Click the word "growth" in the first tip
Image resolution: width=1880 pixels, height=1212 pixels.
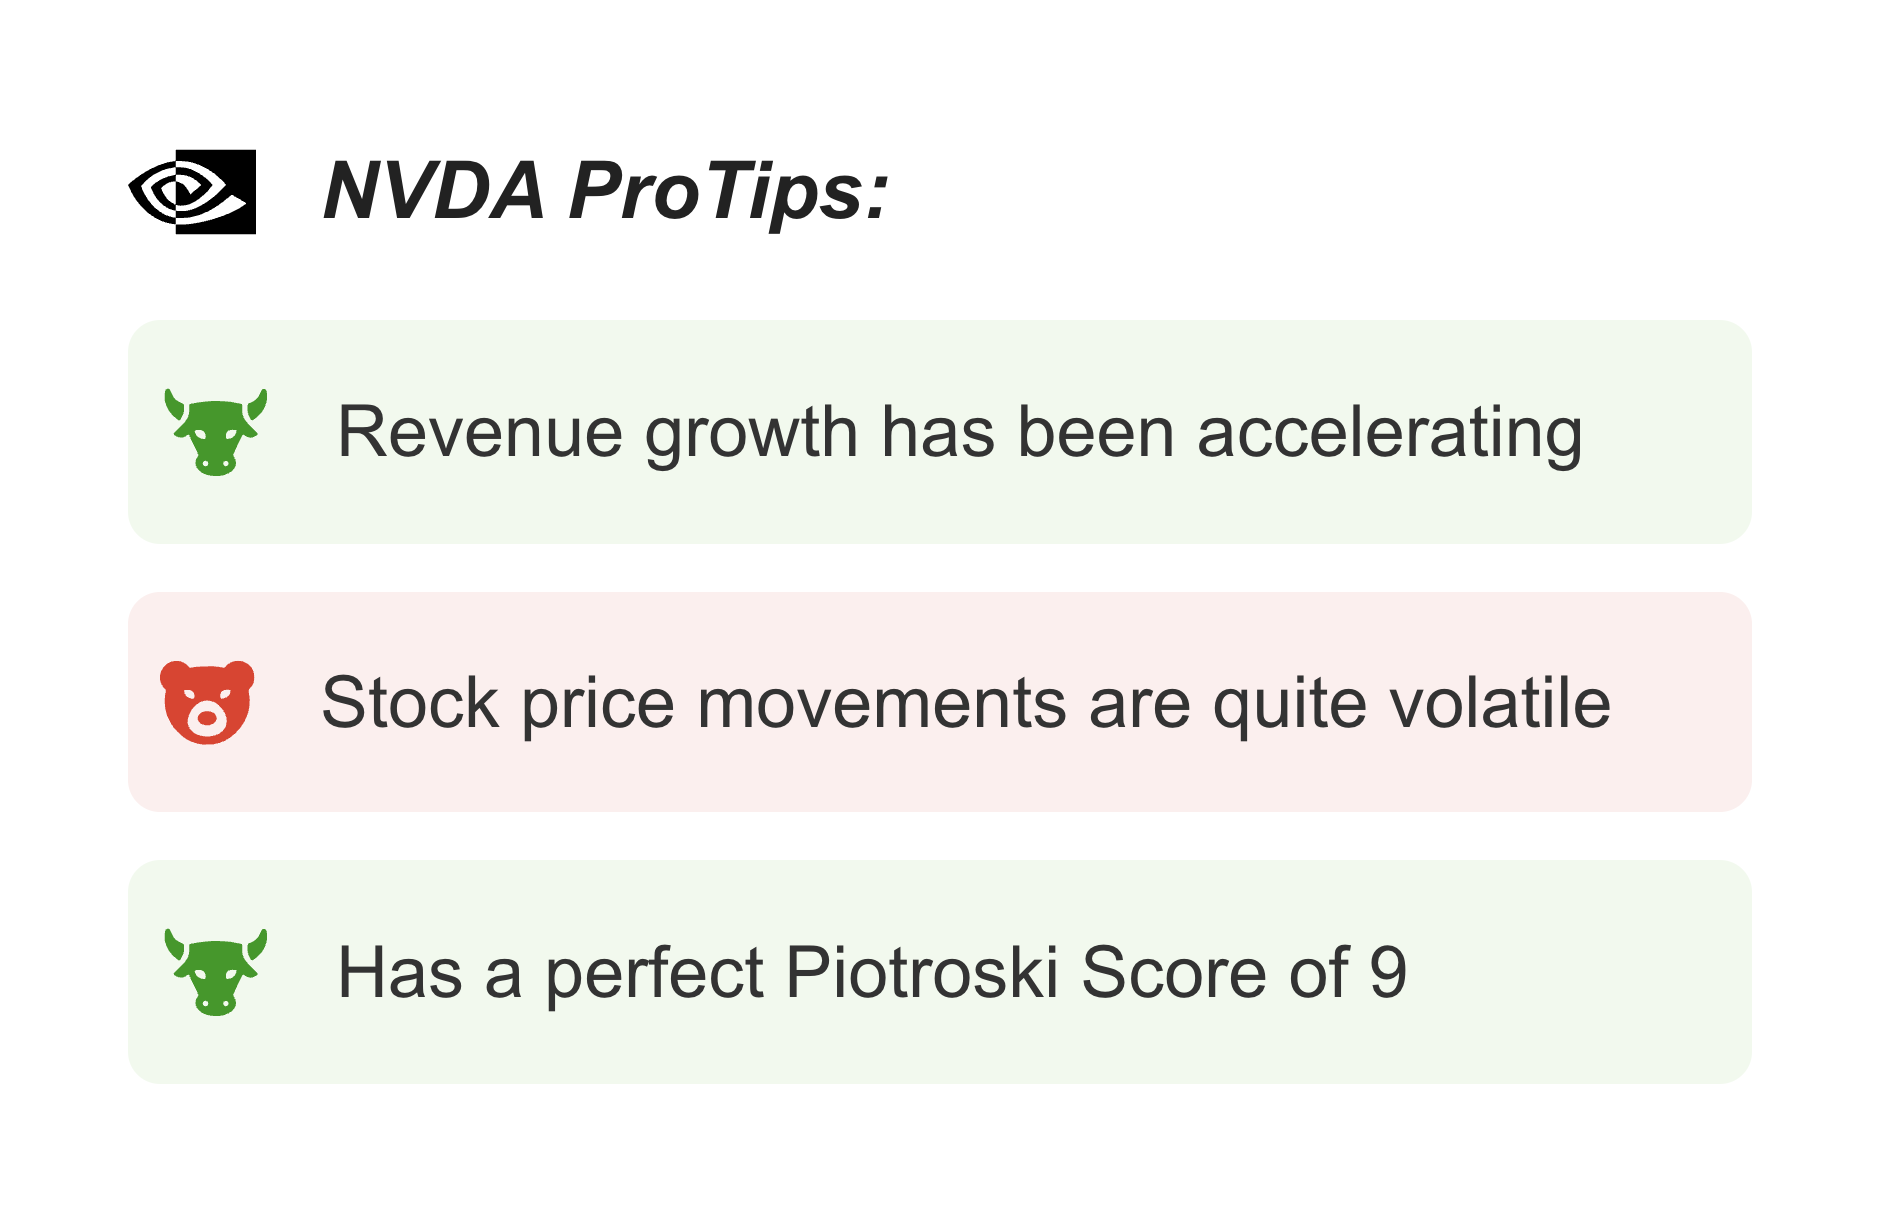pos(751,434)
